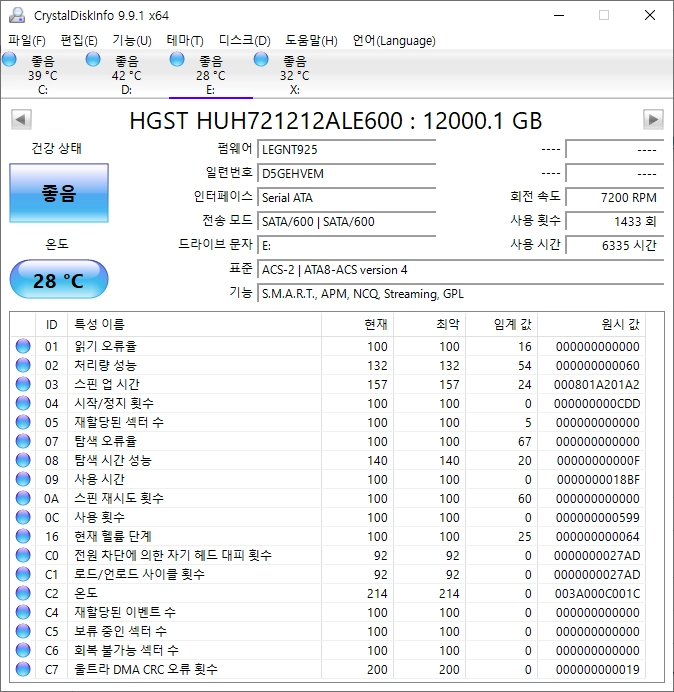This screenshot has width=674, height=692.
Task: Click status icon for attribute 03 스핀 업 시간
Action: tap(23, 384)
